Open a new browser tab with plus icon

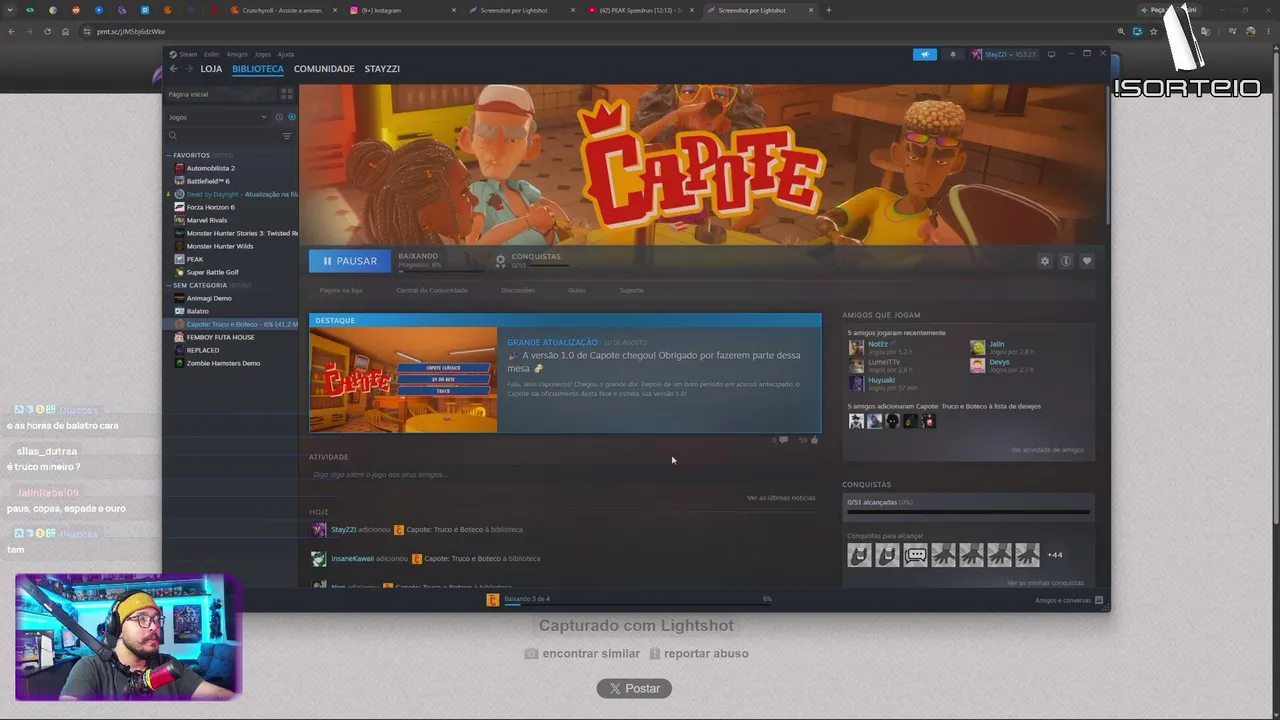tap(828, 10)
